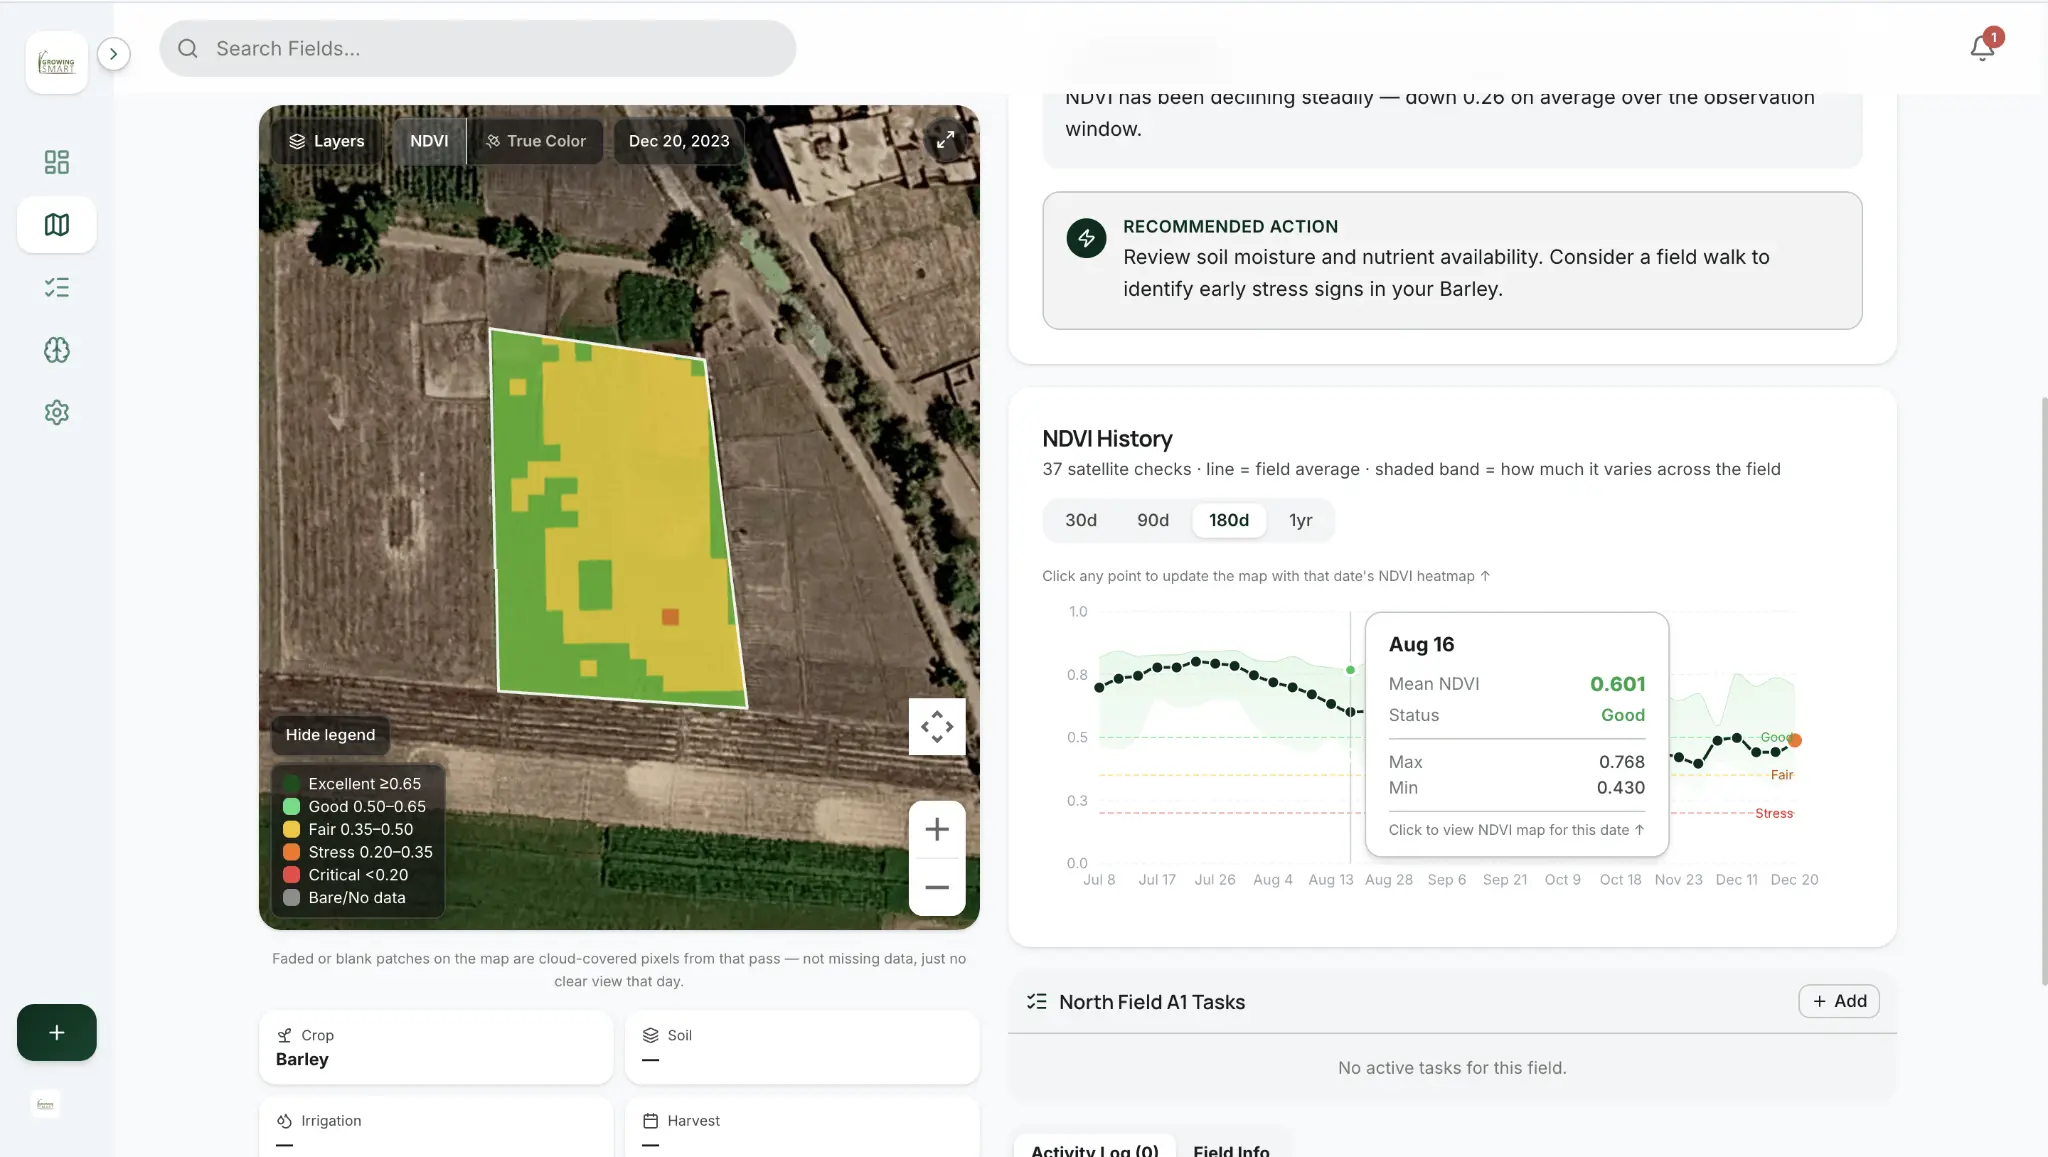Zoom out on the map

click(937, 887)
